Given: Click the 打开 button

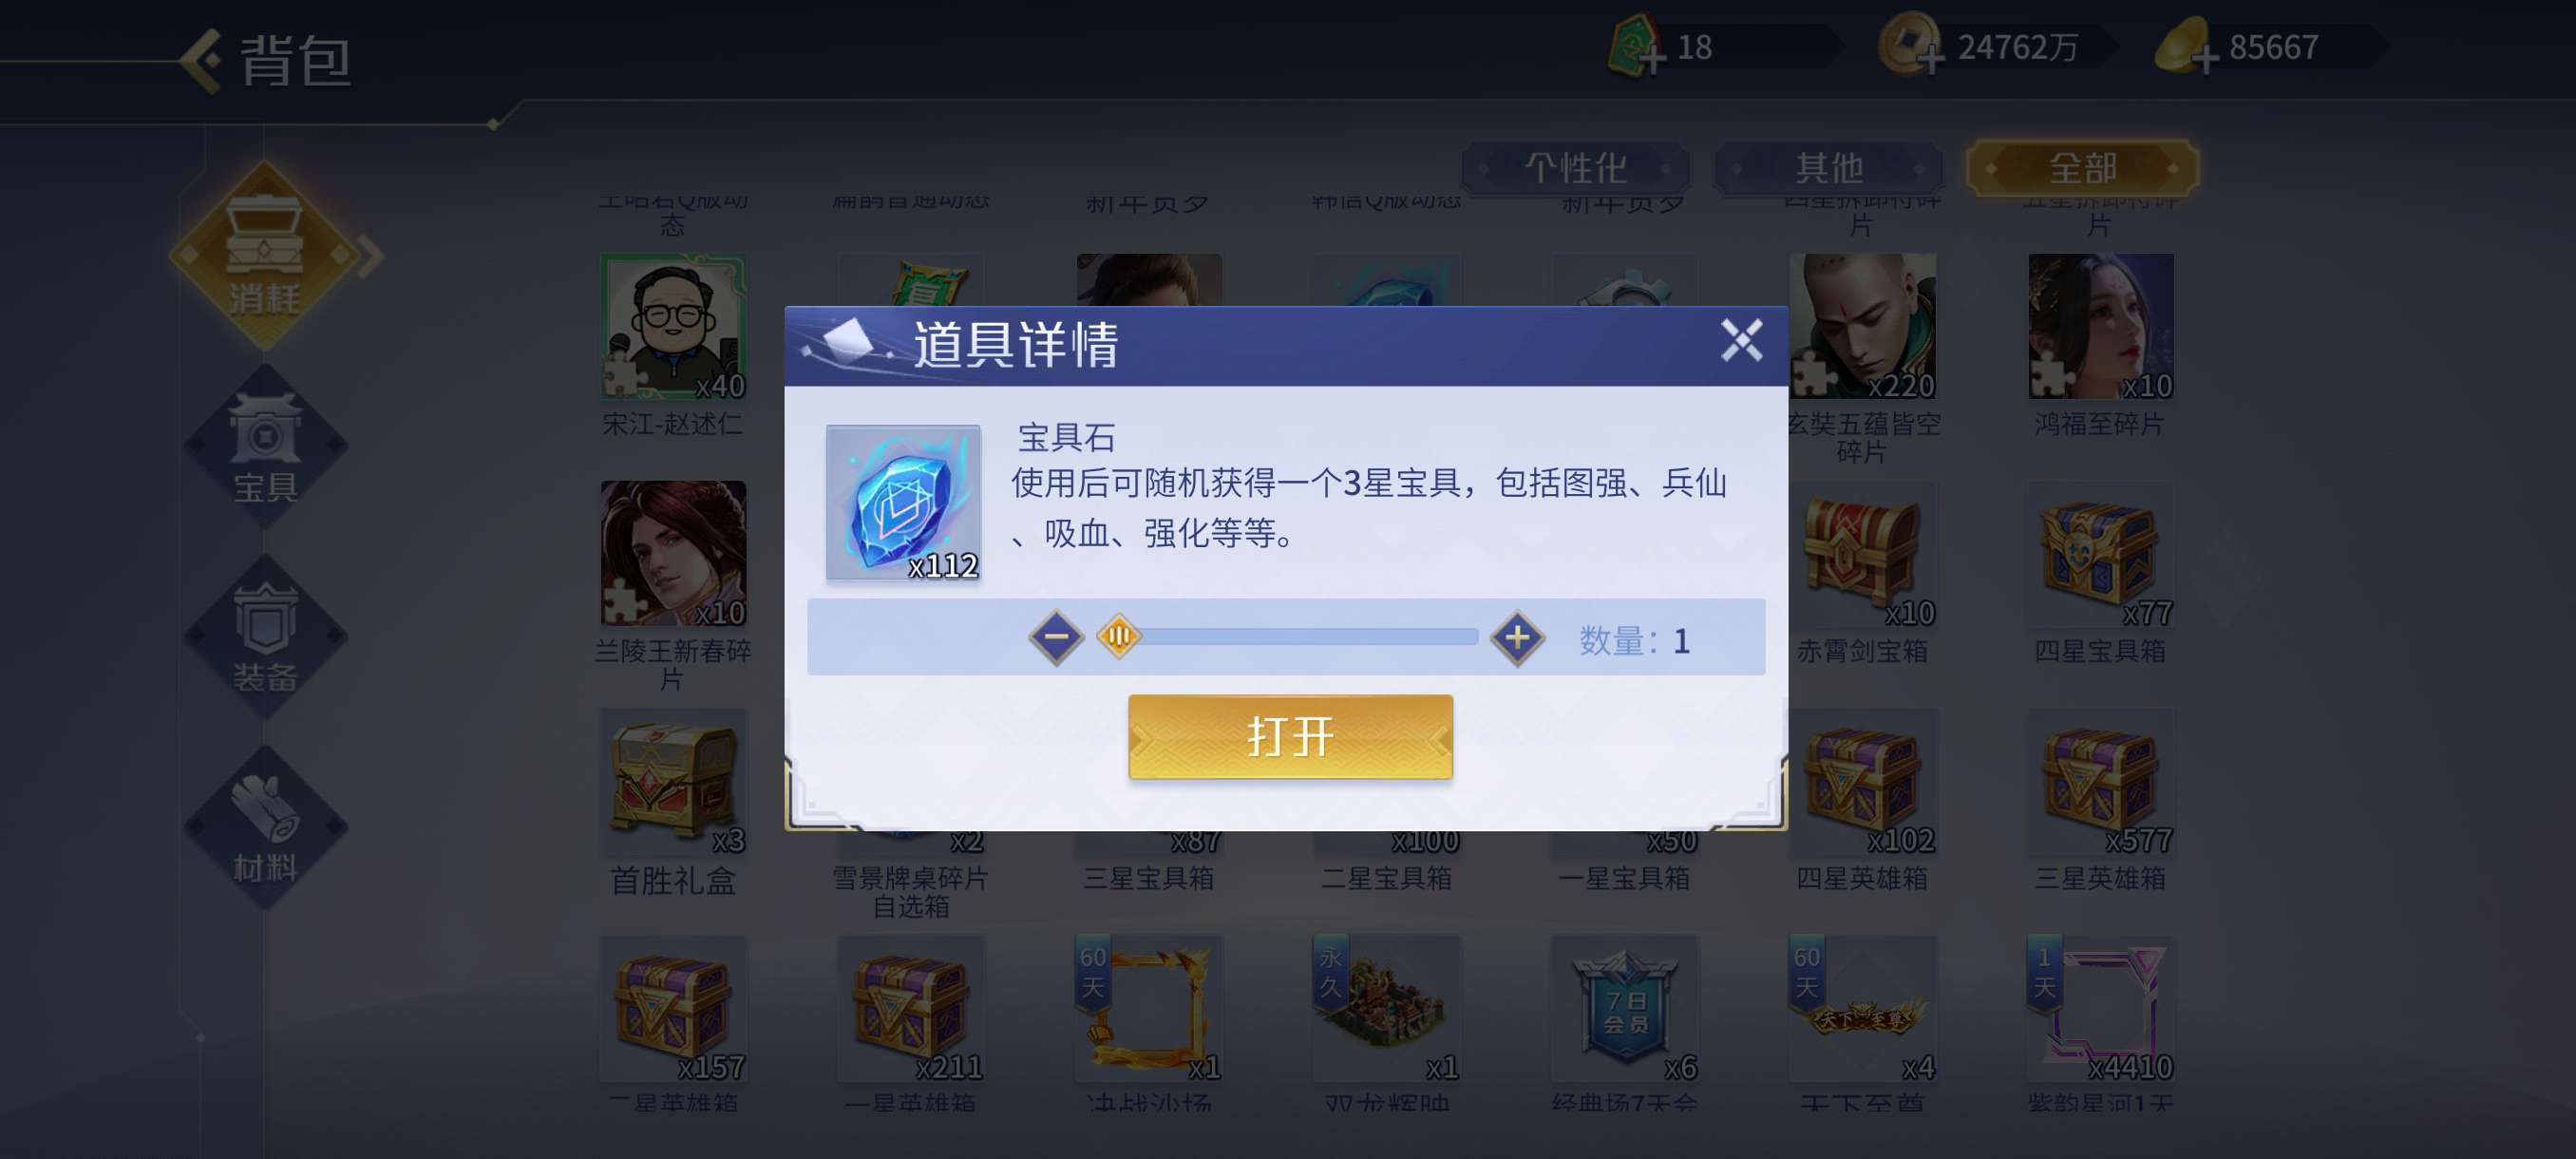Looking at the screenshot, I should click(1290, 736).
